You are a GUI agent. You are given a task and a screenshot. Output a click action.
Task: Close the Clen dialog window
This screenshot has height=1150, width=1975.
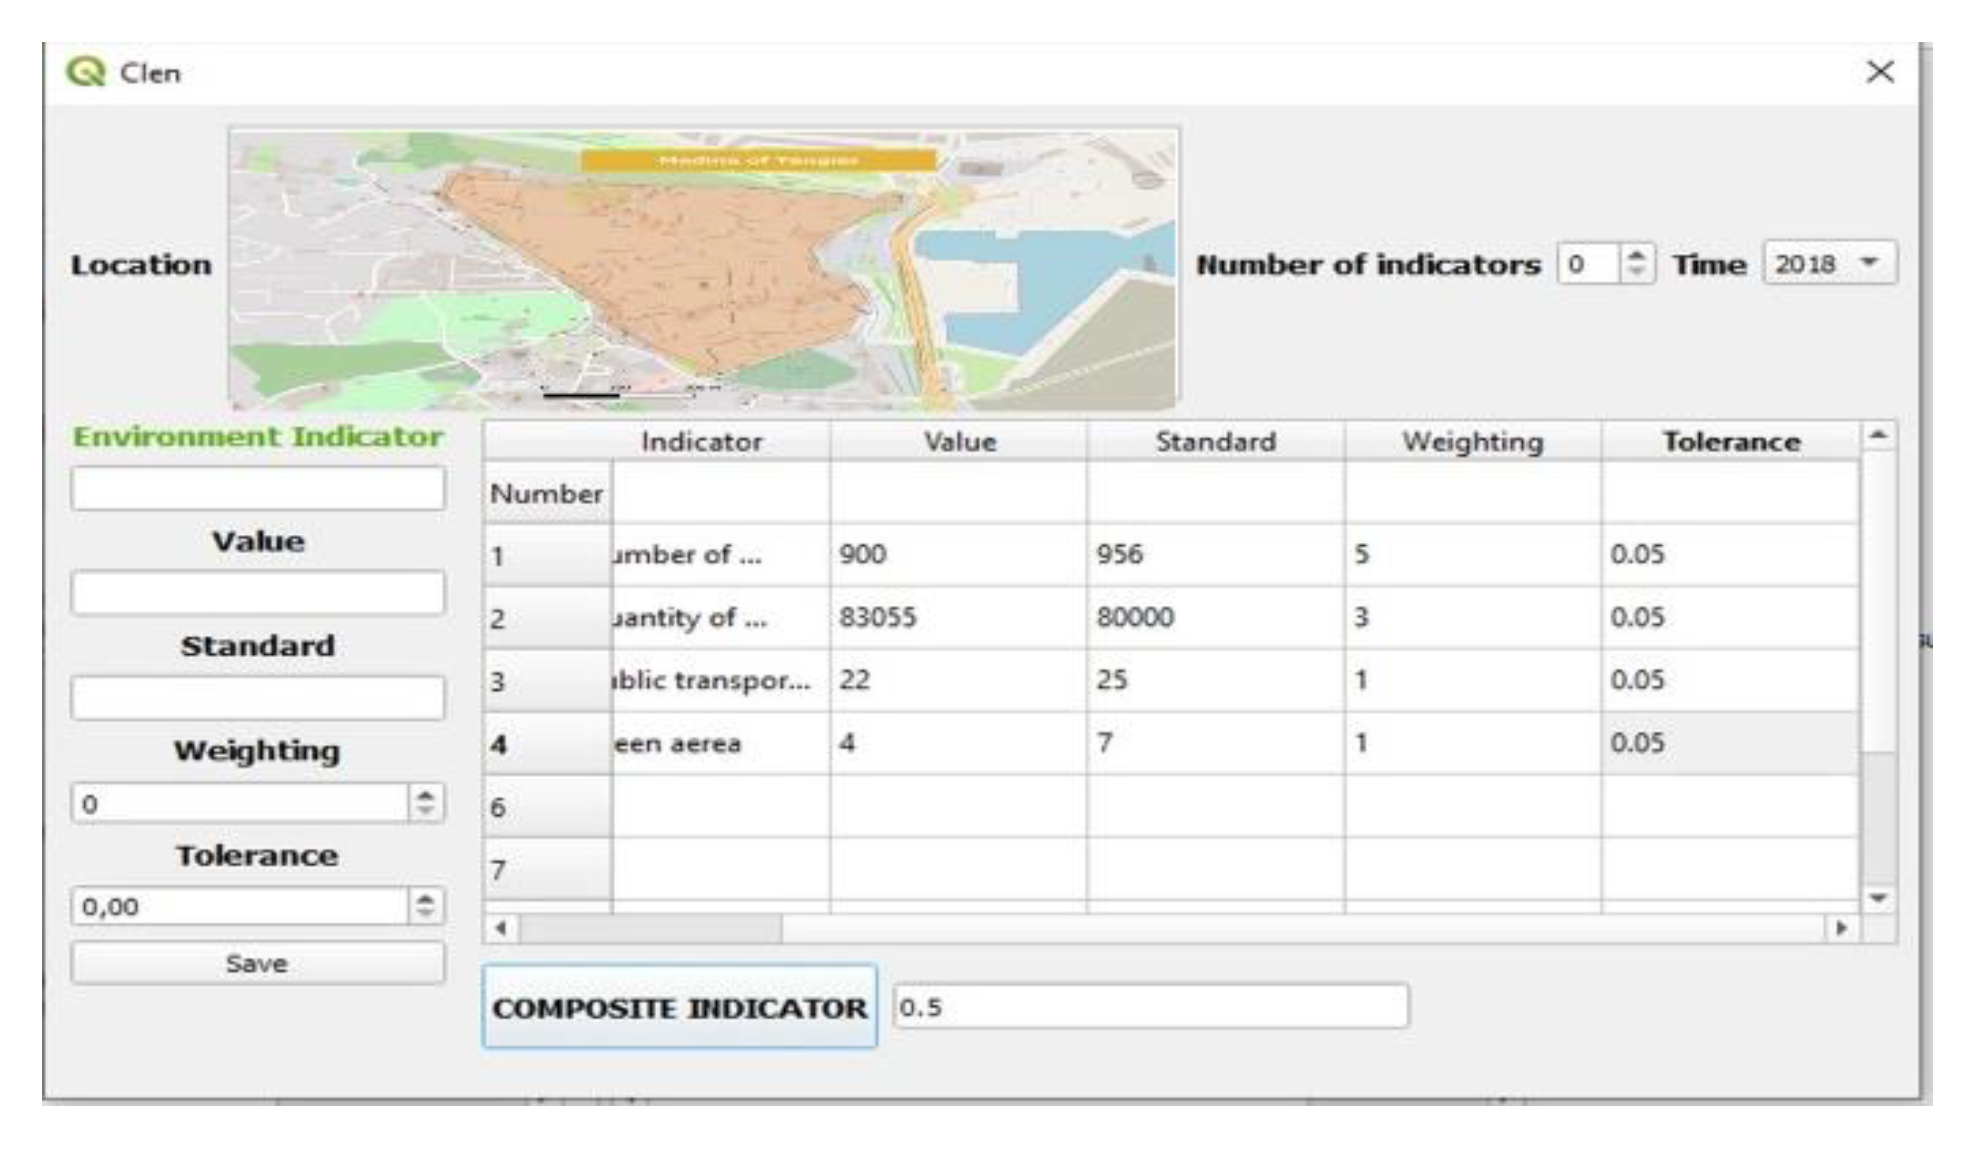tap(1880, 72)
